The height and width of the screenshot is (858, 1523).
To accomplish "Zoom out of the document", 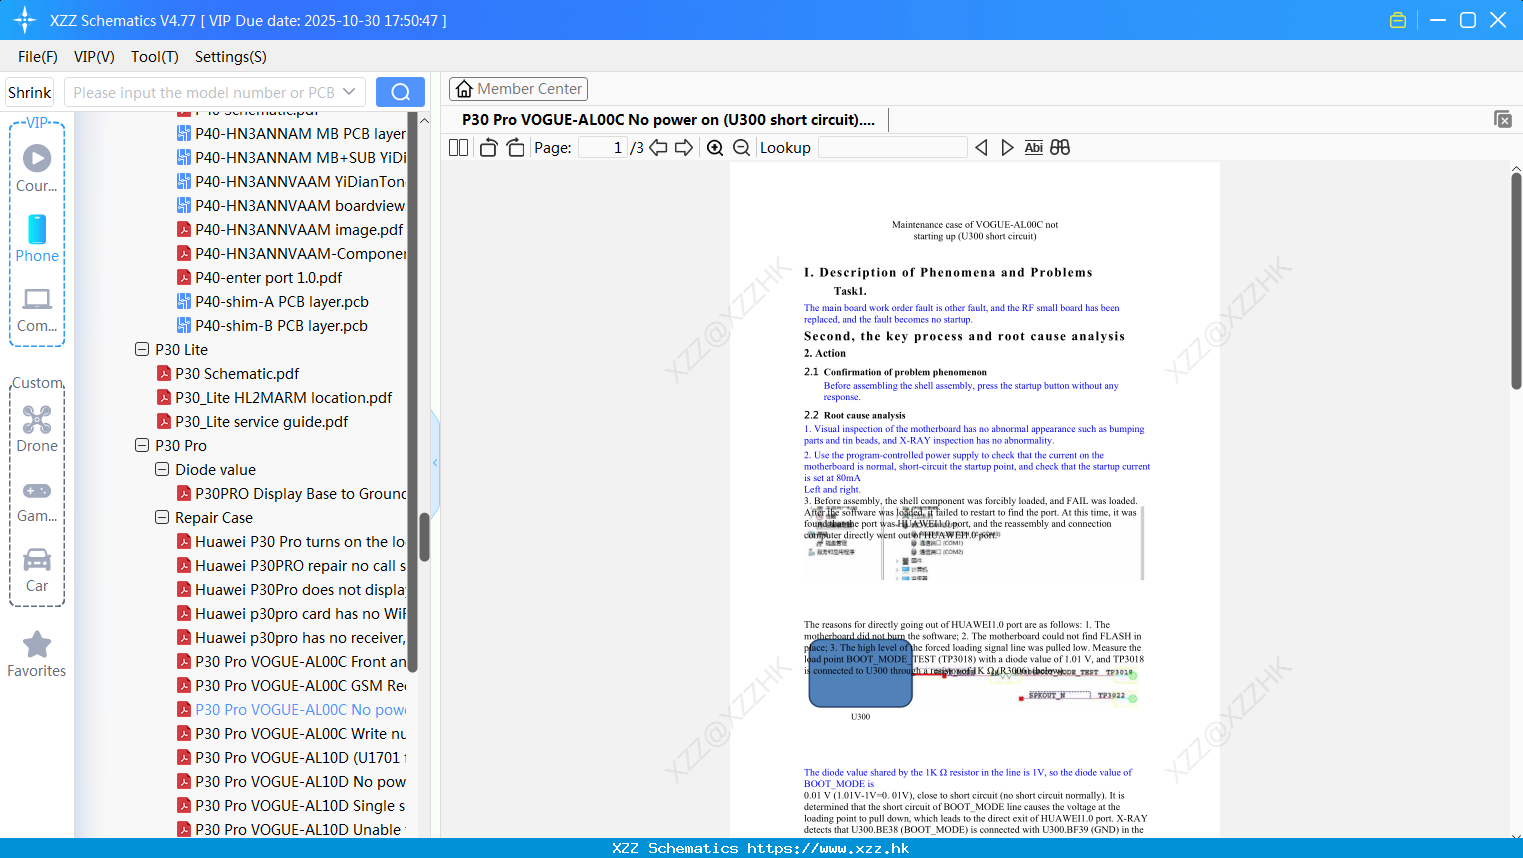I will 742,148.
